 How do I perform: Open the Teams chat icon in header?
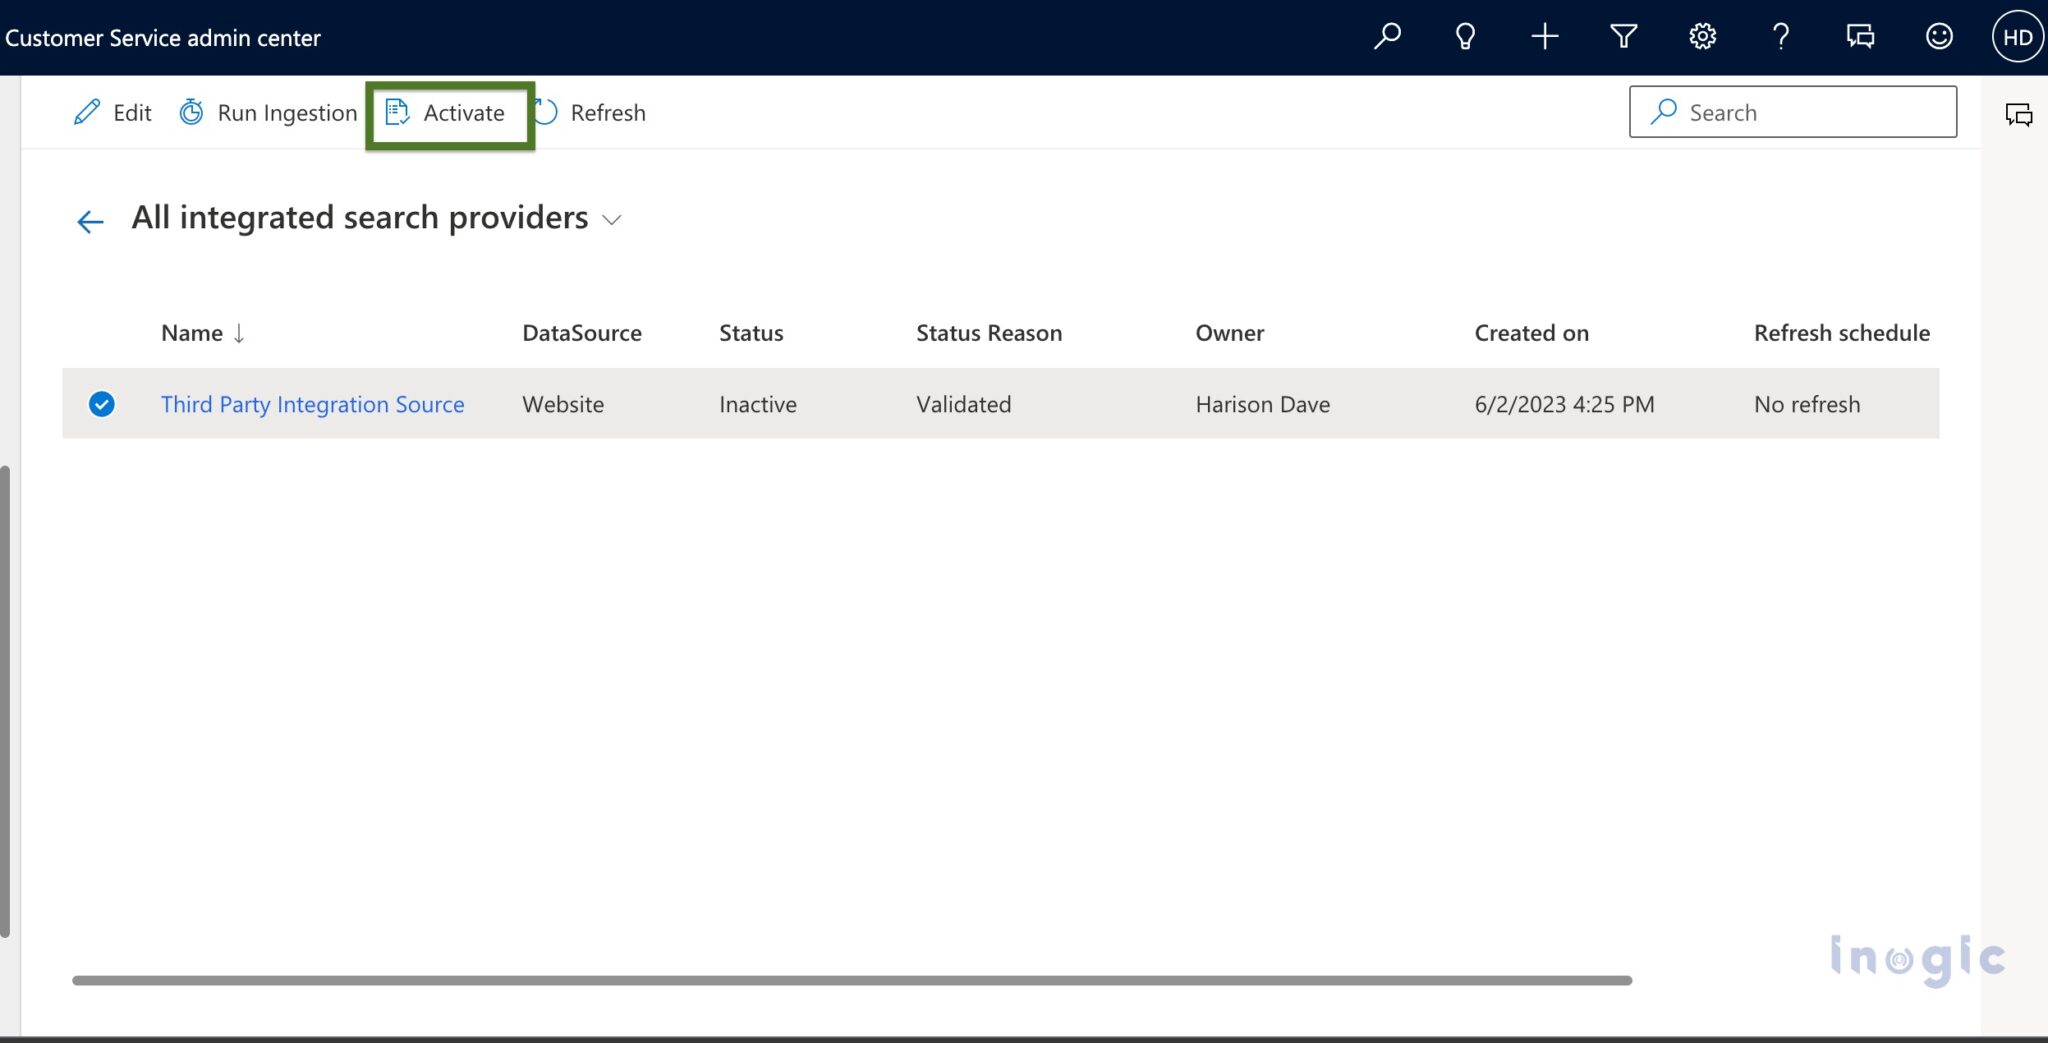coord(1859,36)
